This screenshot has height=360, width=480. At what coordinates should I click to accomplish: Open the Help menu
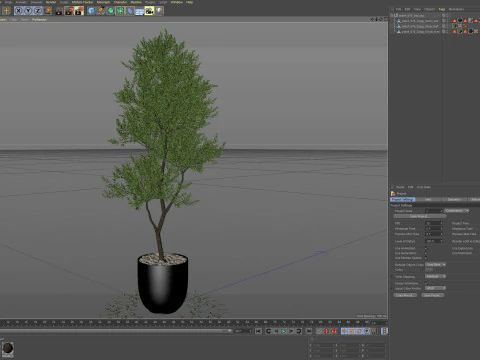tap(189, 2)
